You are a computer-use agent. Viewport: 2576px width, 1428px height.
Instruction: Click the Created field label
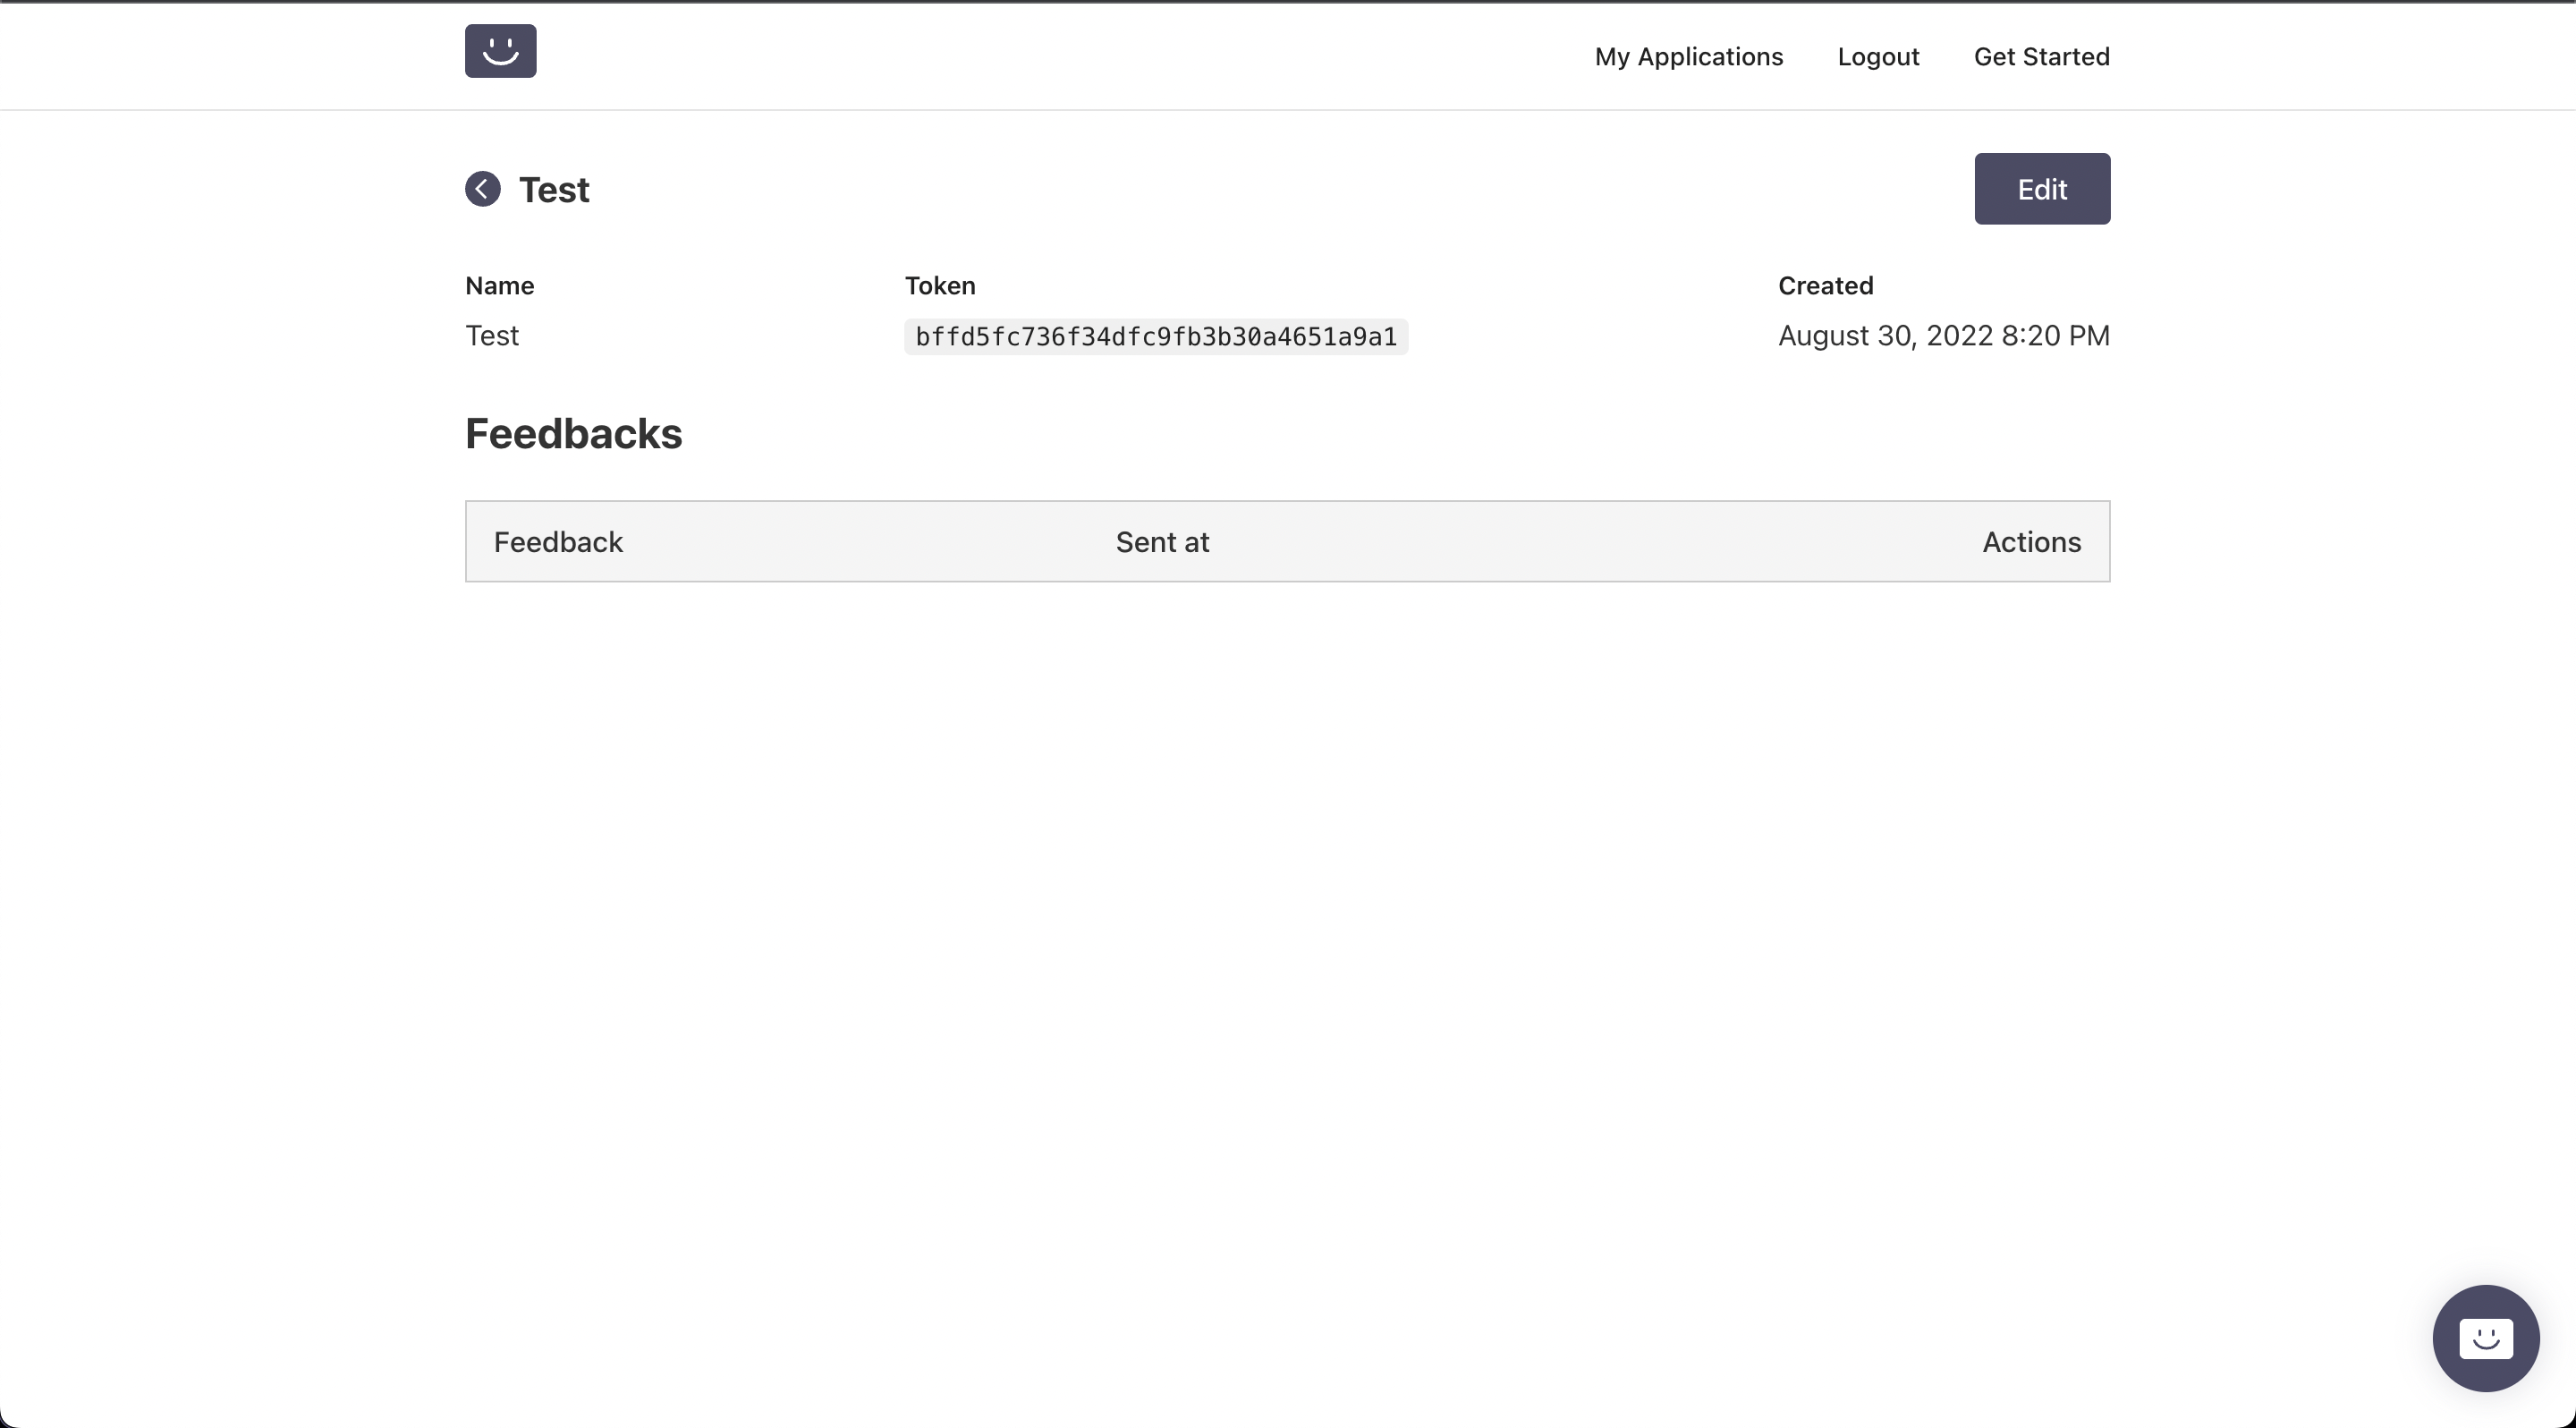pyautogui.click(x=1824, y=286)
